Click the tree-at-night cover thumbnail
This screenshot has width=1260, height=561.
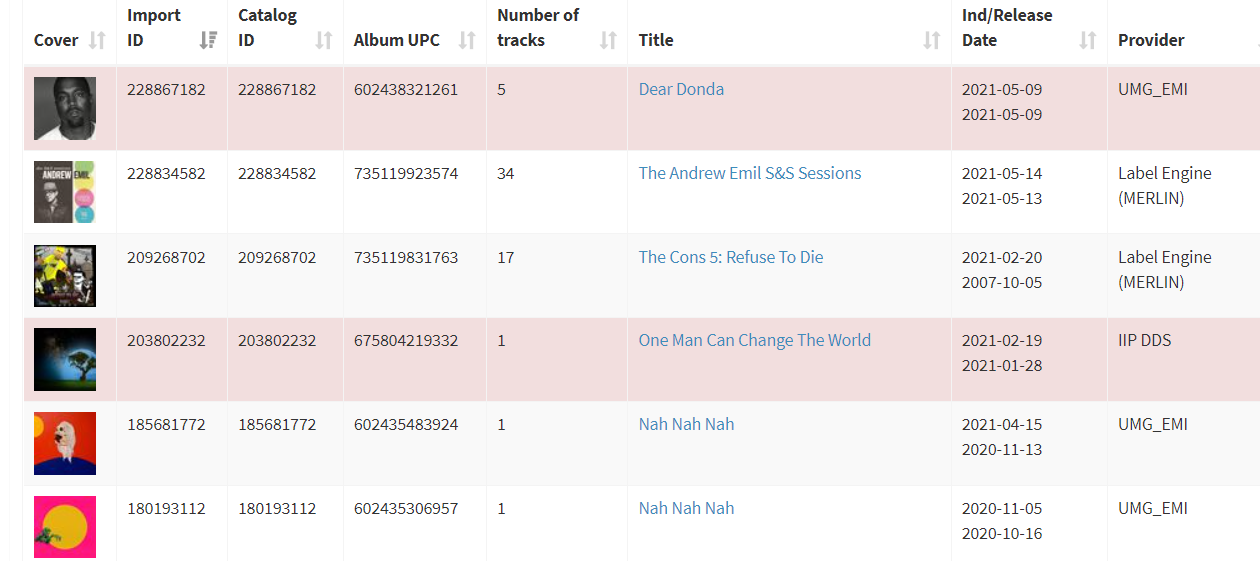pos(65,359)
